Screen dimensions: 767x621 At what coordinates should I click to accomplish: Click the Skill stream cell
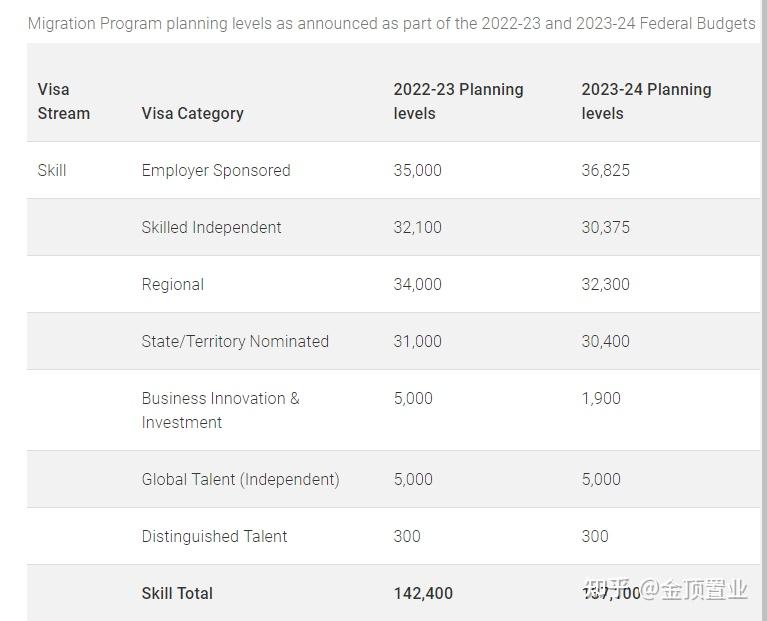52,170
